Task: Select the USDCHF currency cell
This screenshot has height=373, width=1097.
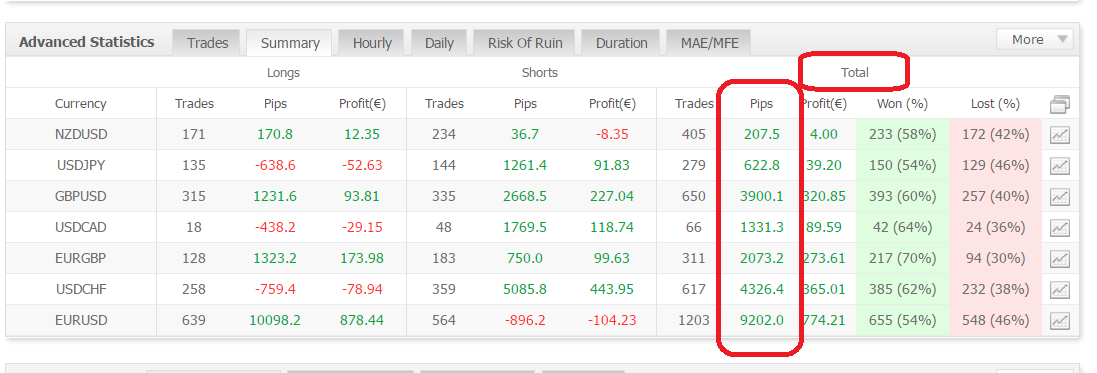Action: click(x=81, y=288)
